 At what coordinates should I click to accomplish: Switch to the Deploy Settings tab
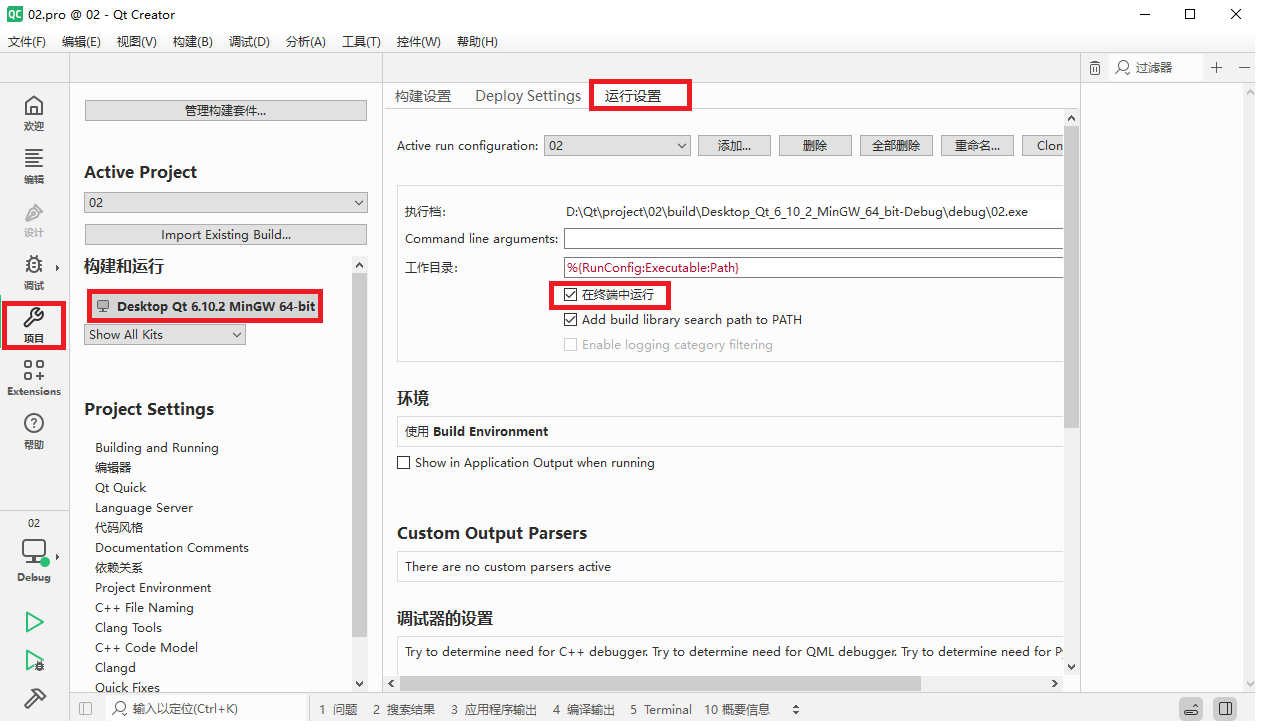(x=528, y=96)
